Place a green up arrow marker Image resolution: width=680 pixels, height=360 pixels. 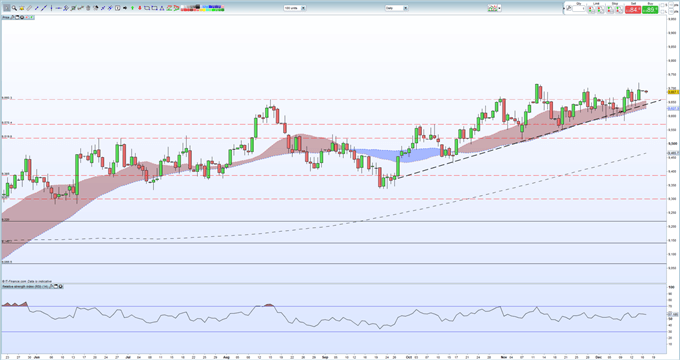[133, 8]
